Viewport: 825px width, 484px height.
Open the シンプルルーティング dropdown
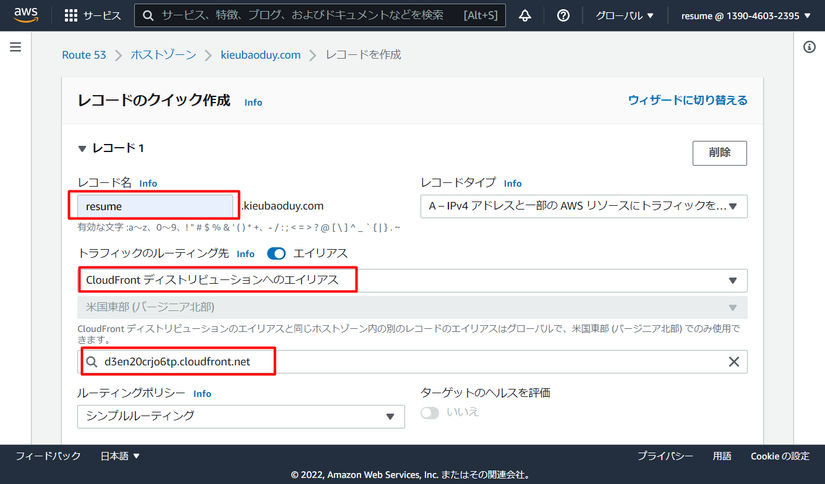pyautogui.click(x=241, y=416)
